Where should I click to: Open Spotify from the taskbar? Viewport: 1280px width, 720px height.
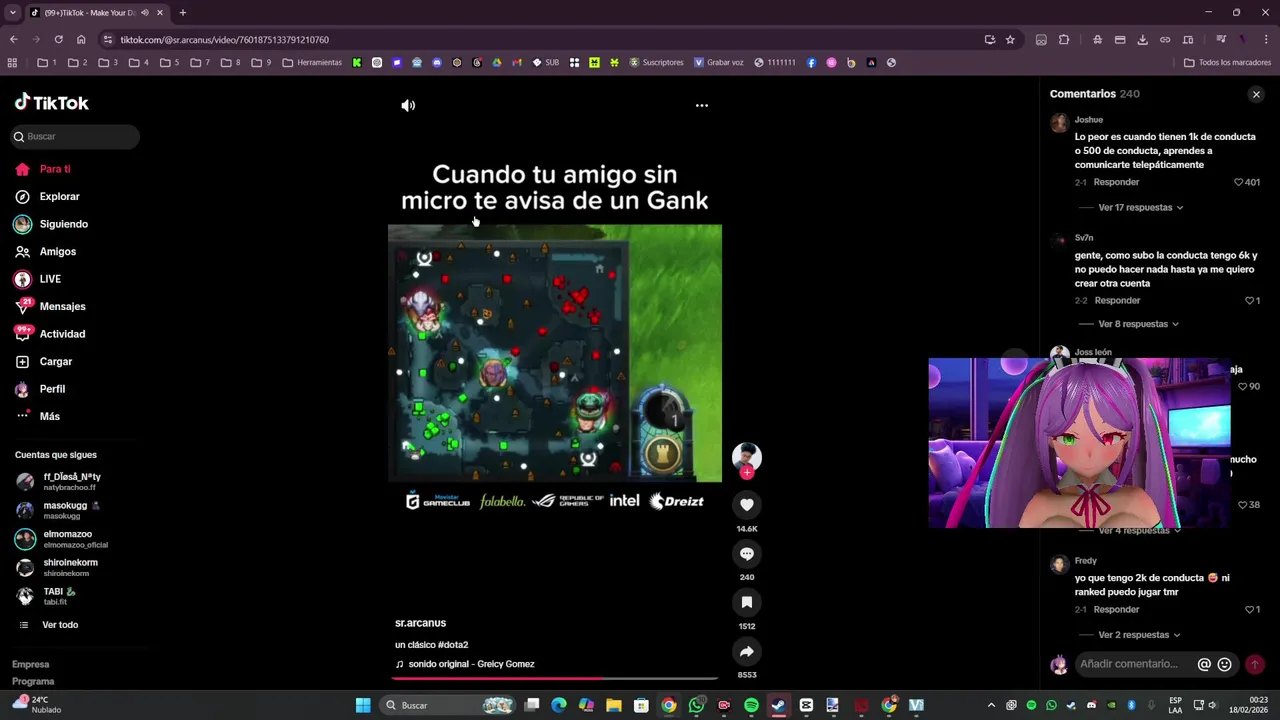(751, 705)
